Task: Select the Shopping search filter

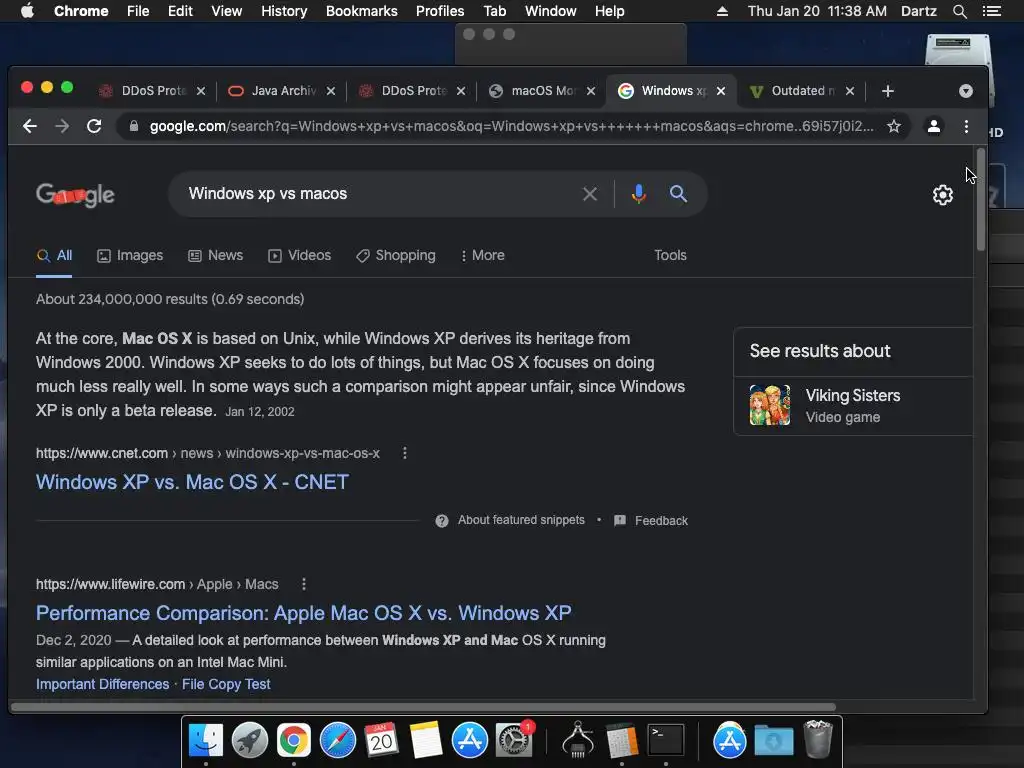Action: click(396, 255)
